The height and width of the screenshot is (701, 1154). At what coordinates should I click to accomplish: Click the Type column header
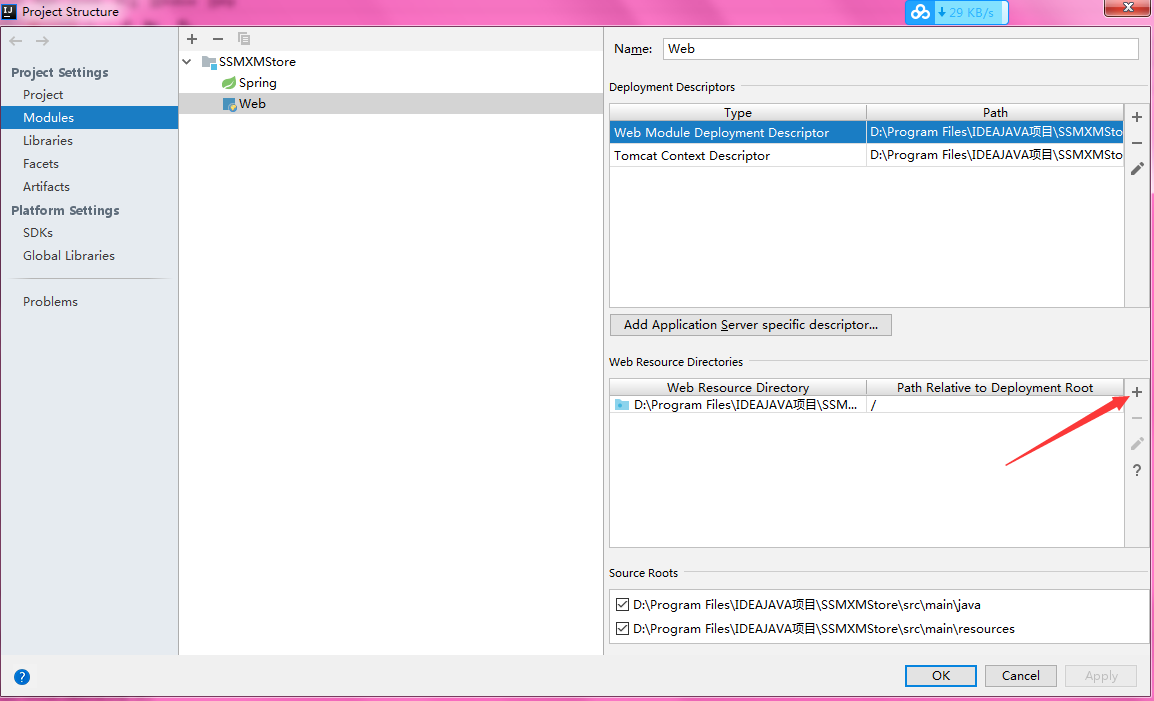pyautogui.click(x=737, y=113)
